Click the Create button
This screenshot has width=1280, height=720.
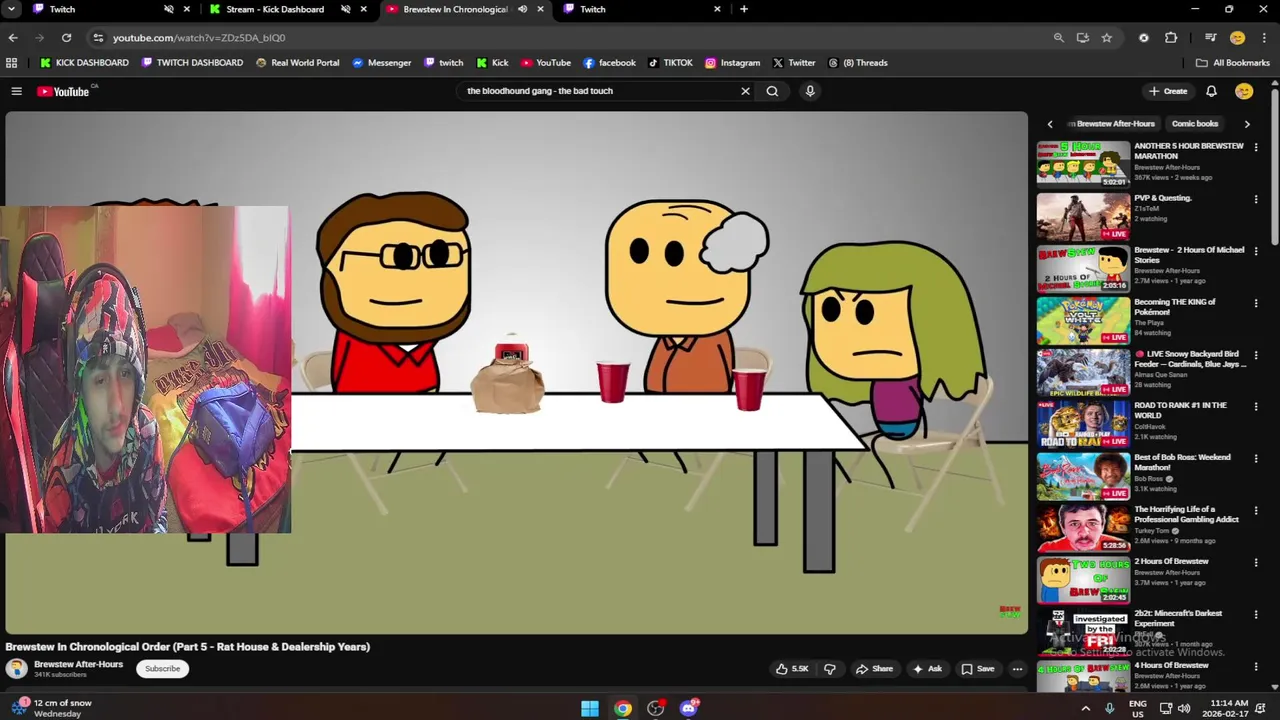(1168, 91)
